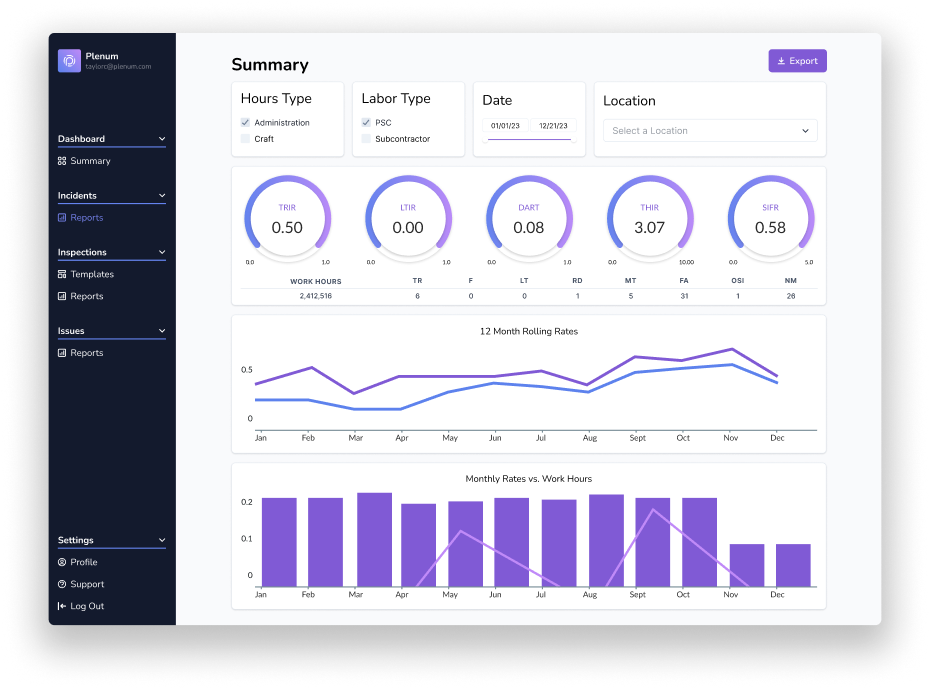
Task: Click the March bar in Monthly Rates chart
Action: tap(374, 540)
